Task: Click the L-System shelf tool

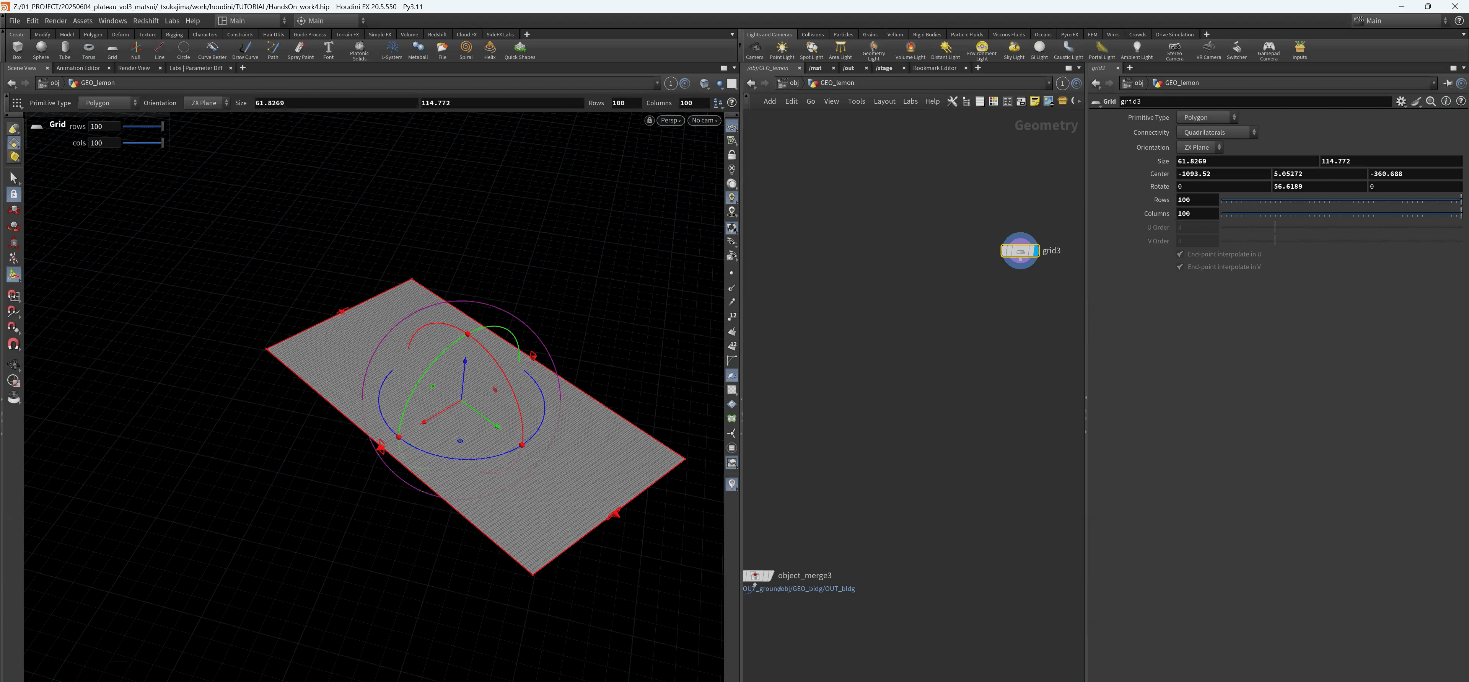Action: pyautogui.click(x=392, y=49)
